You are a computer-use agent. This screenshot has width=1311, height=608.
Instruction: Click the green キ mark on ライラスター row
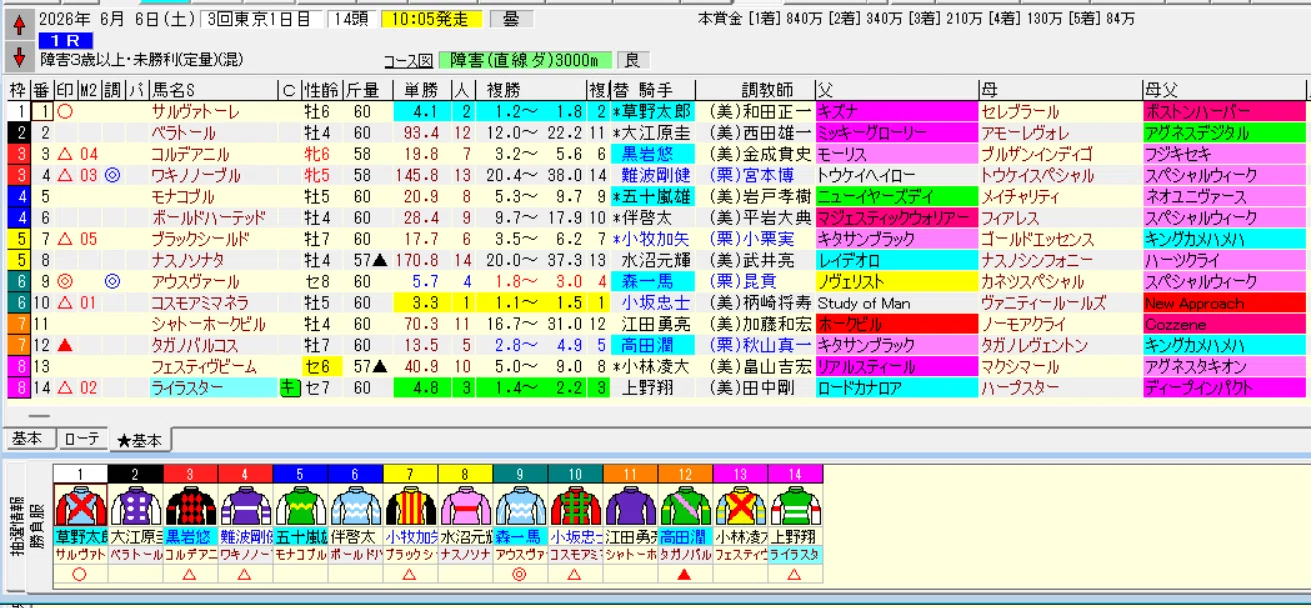tap(289, 388)
